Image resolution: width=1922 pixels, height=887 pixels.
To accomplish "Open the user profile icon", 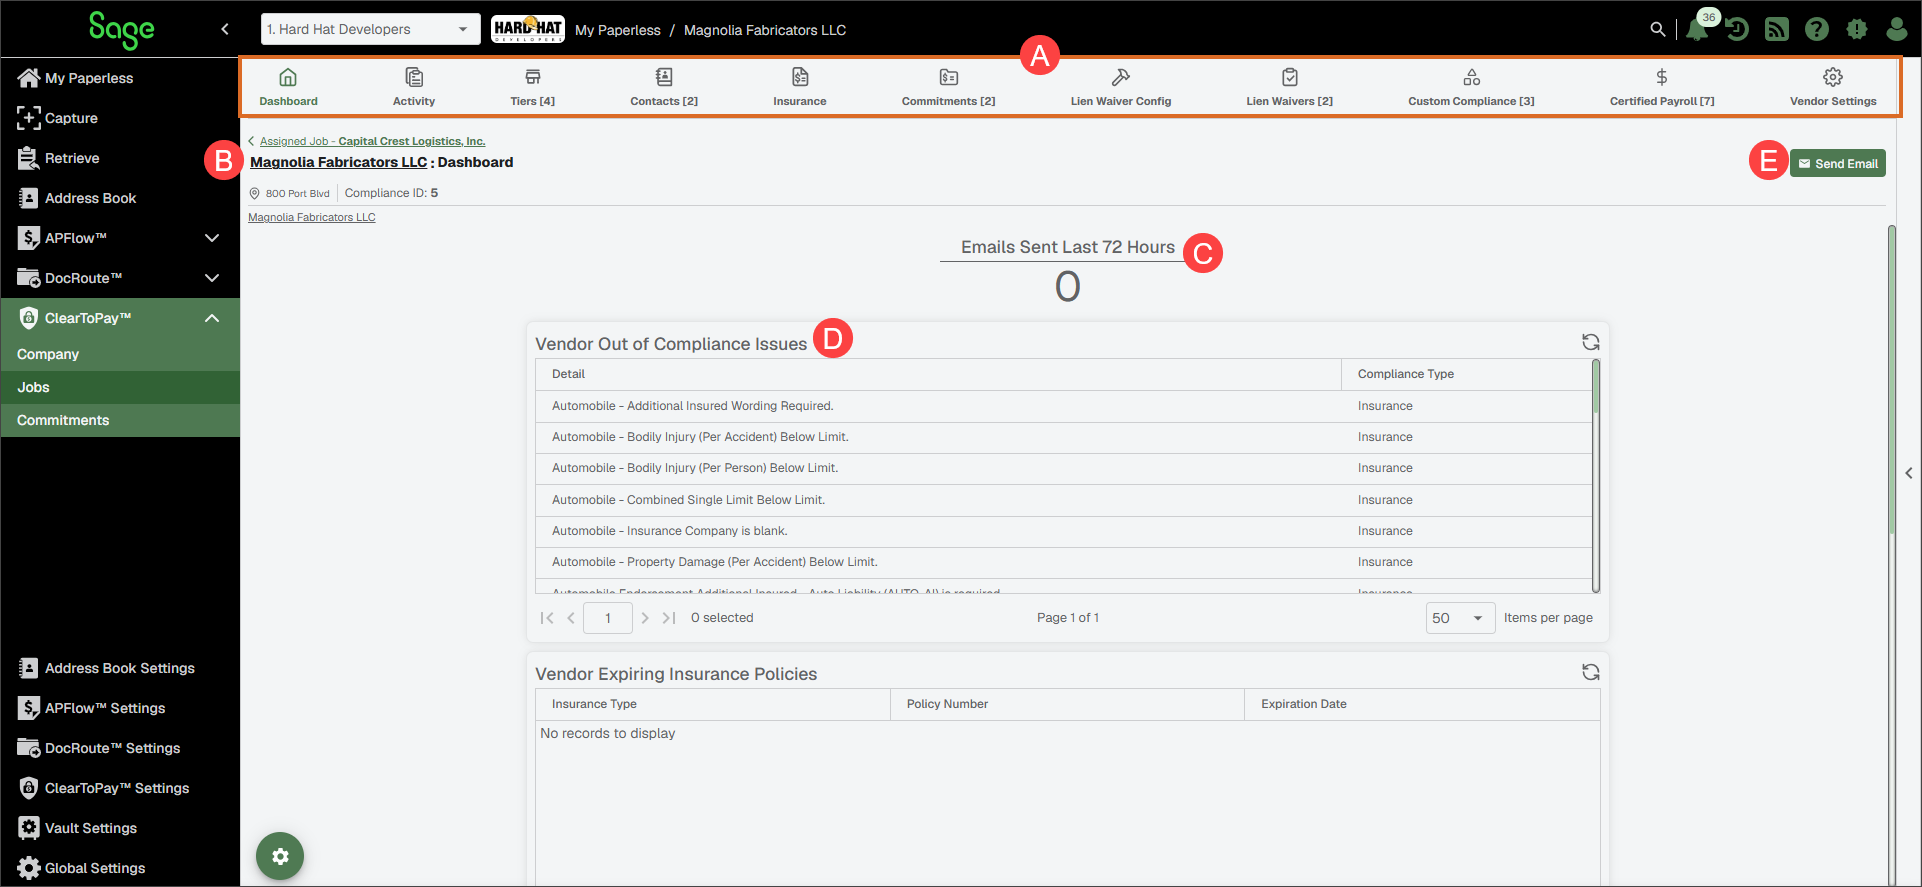I will (1896, 29).
